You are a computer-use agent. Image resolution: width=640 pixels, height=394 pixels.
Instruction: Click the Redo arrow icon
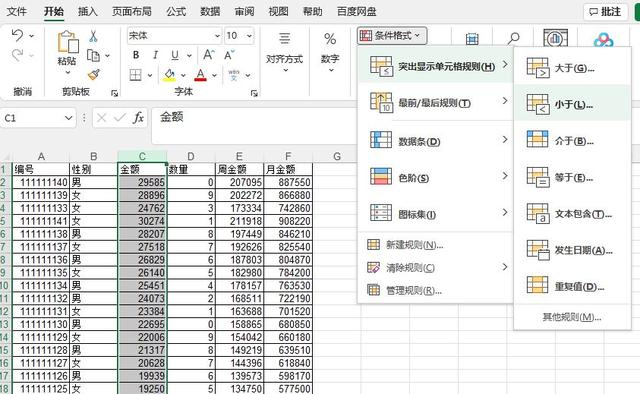click(x=17, y=55)
